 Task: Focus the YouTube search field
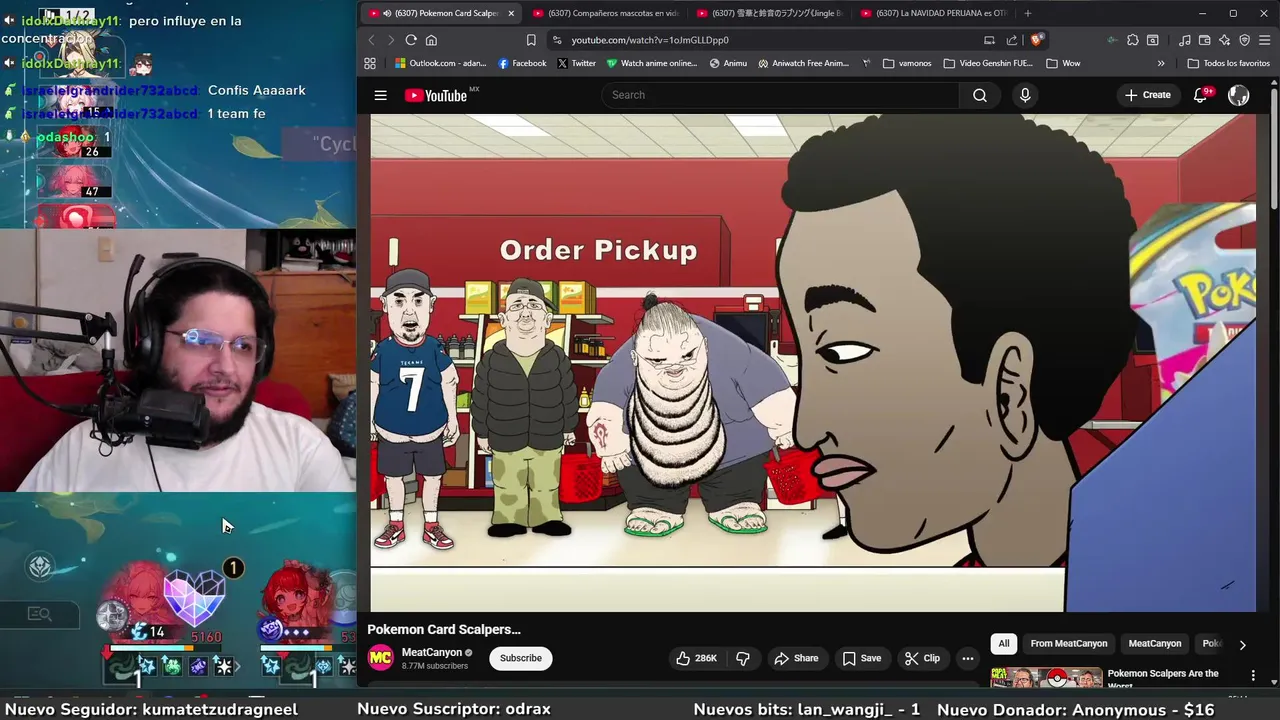pos(780,95)
